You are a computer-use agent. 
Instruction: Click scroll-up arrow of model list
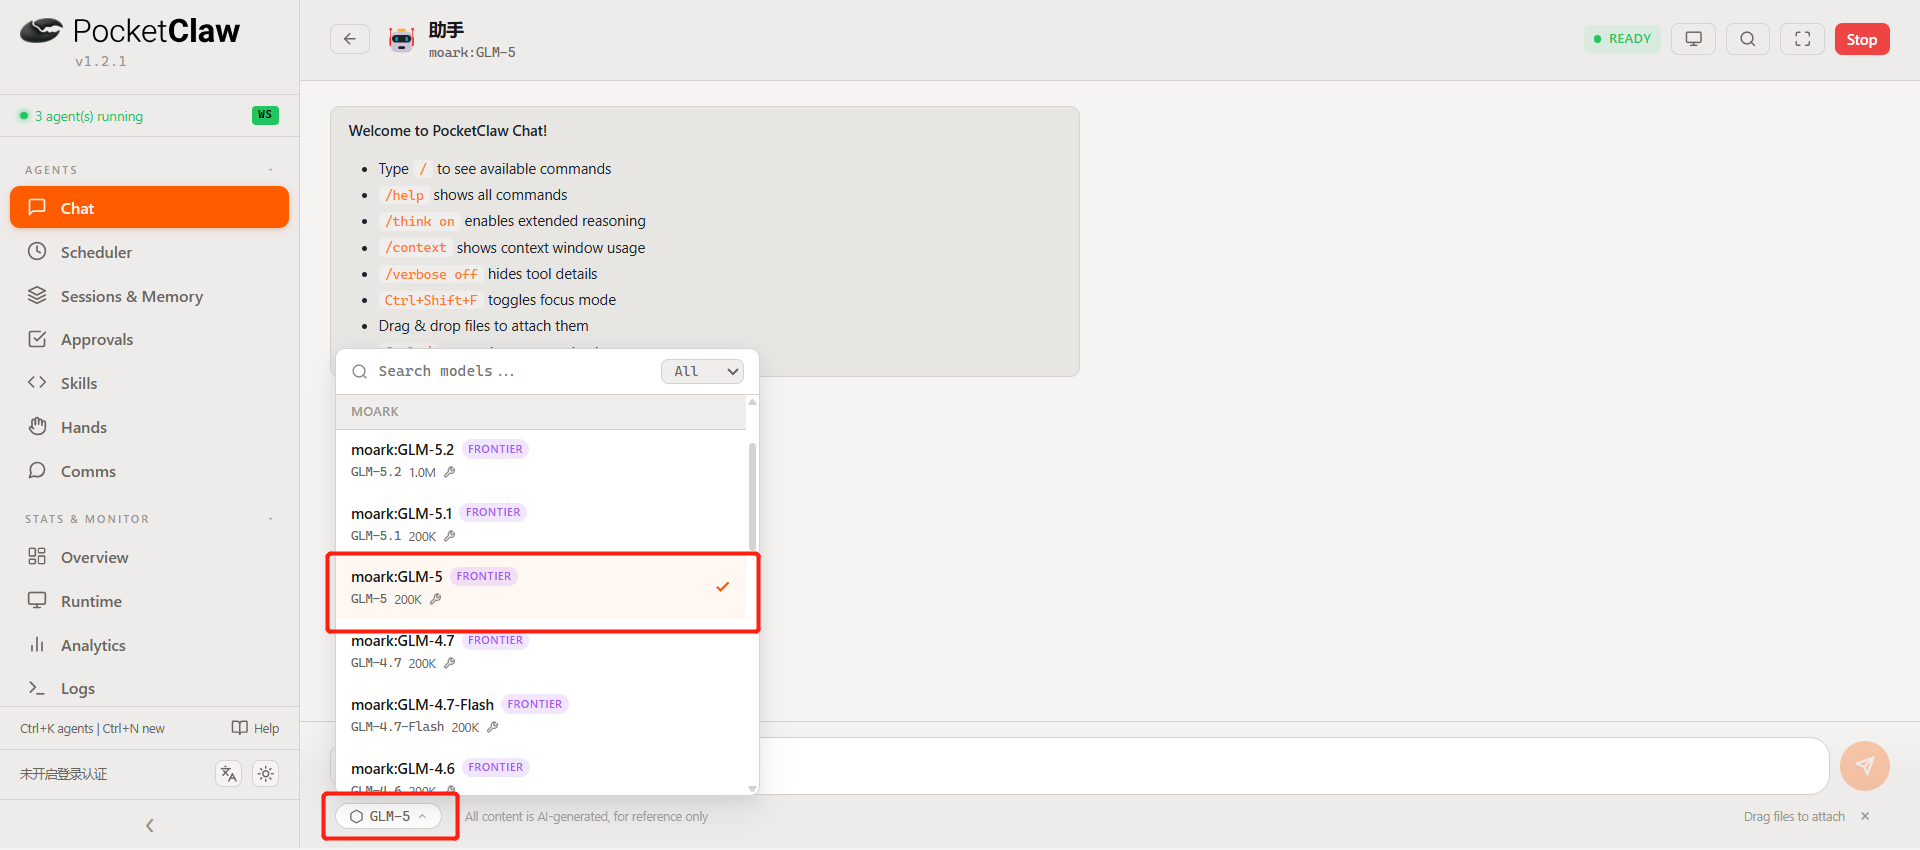click(752, 401)
